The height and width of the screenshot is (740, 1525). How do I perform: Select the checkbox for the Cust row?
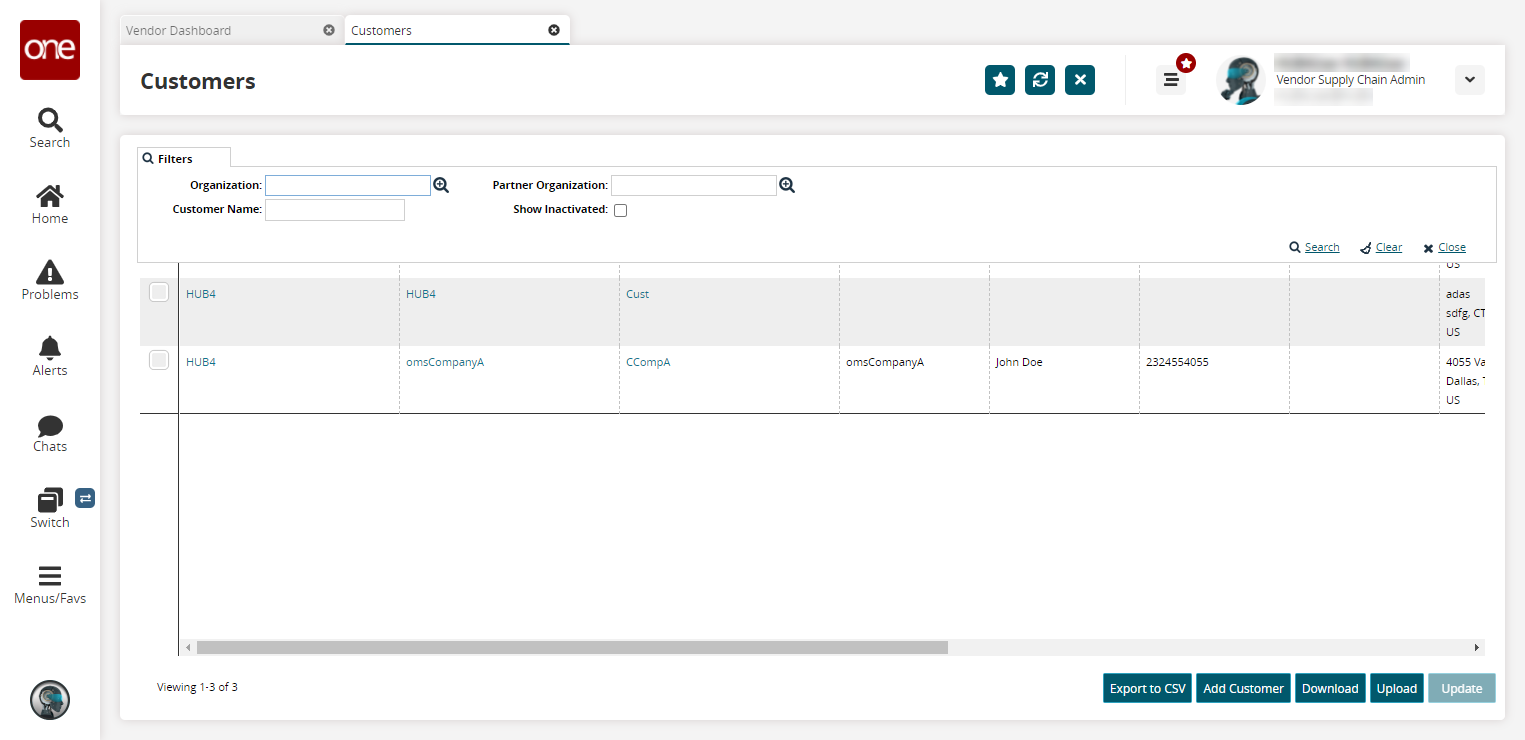[159, 292]
